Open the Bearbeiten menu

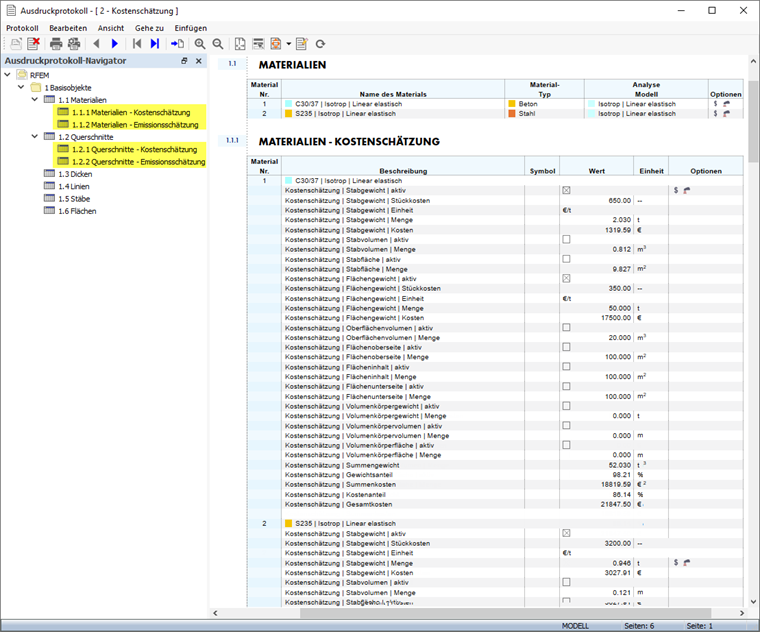68,28
